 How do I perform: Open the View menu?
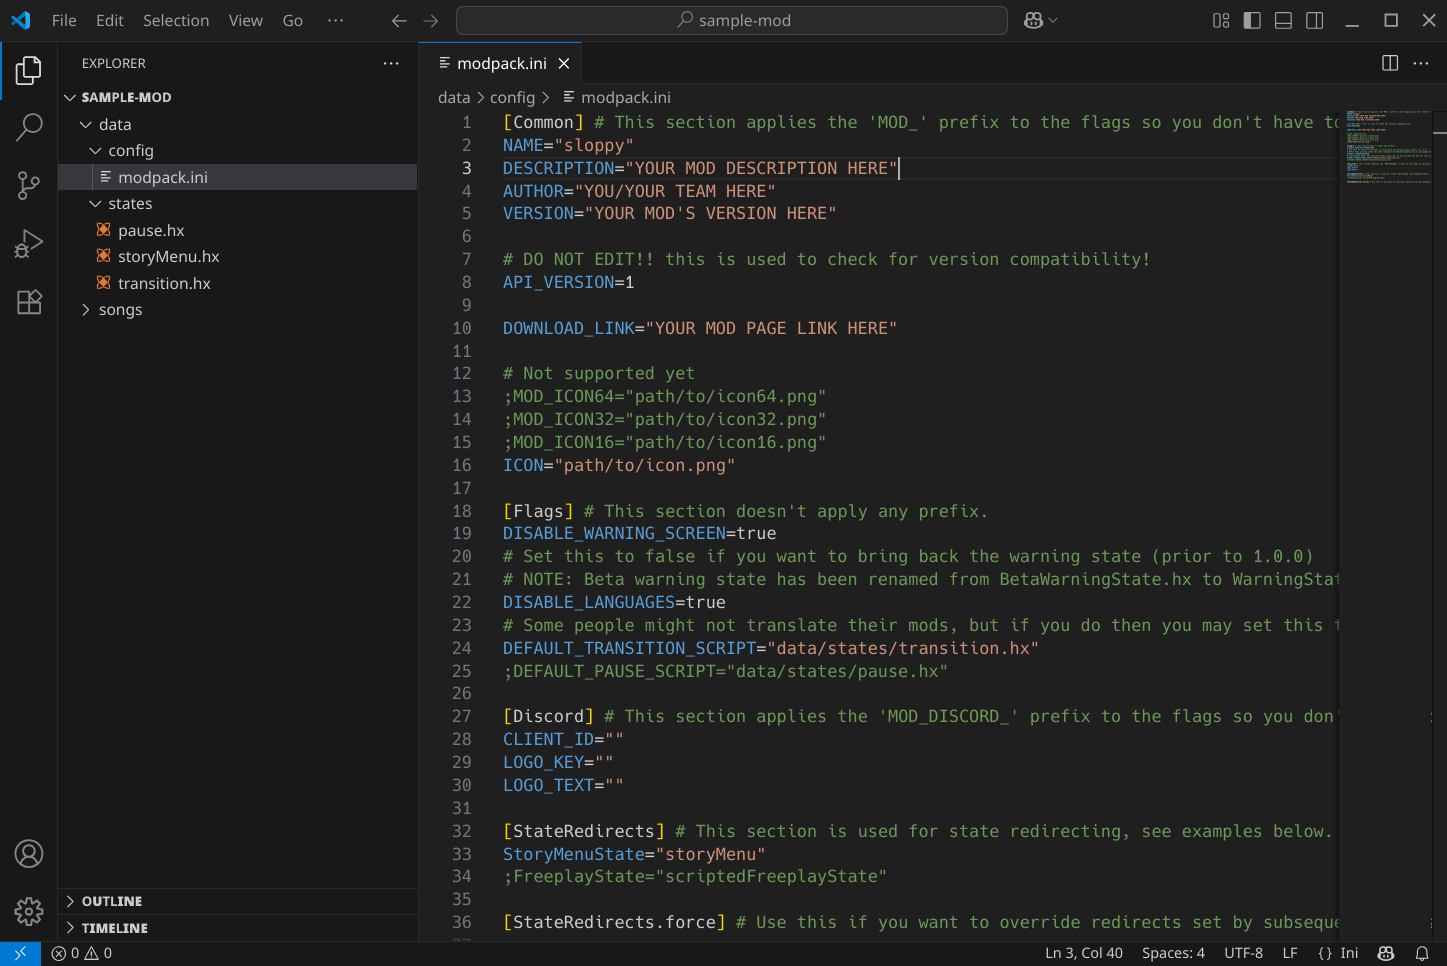(x=246, y=20)
